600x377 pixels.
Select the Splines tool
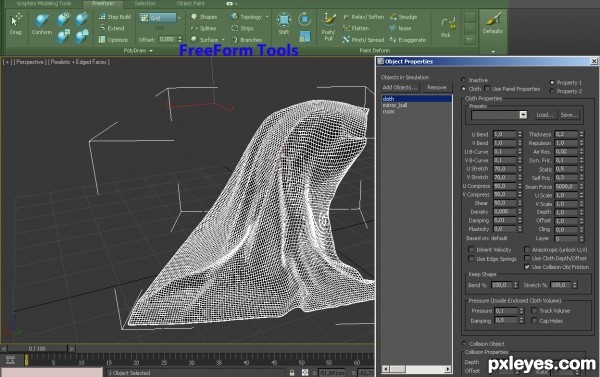coord(204,28)
